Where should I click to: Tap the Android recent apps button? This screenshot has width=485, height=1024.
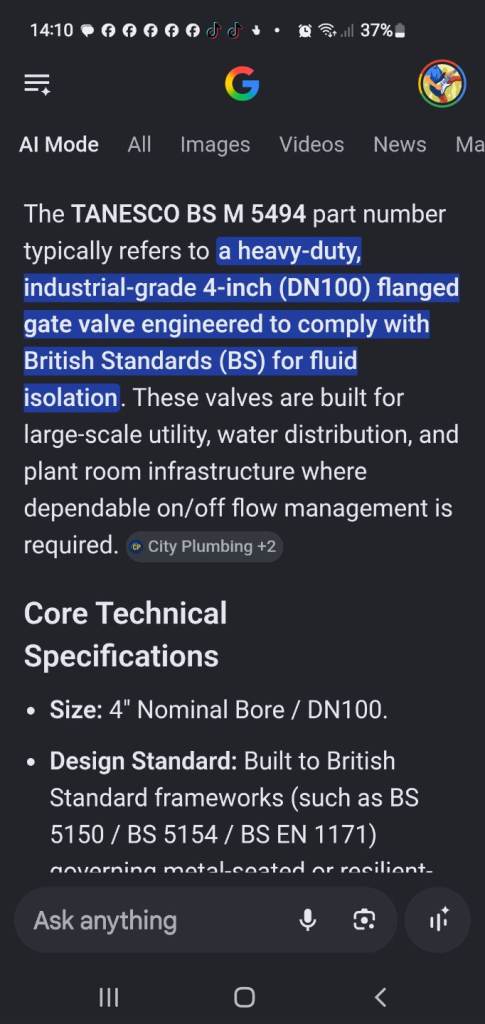point(108,997)
